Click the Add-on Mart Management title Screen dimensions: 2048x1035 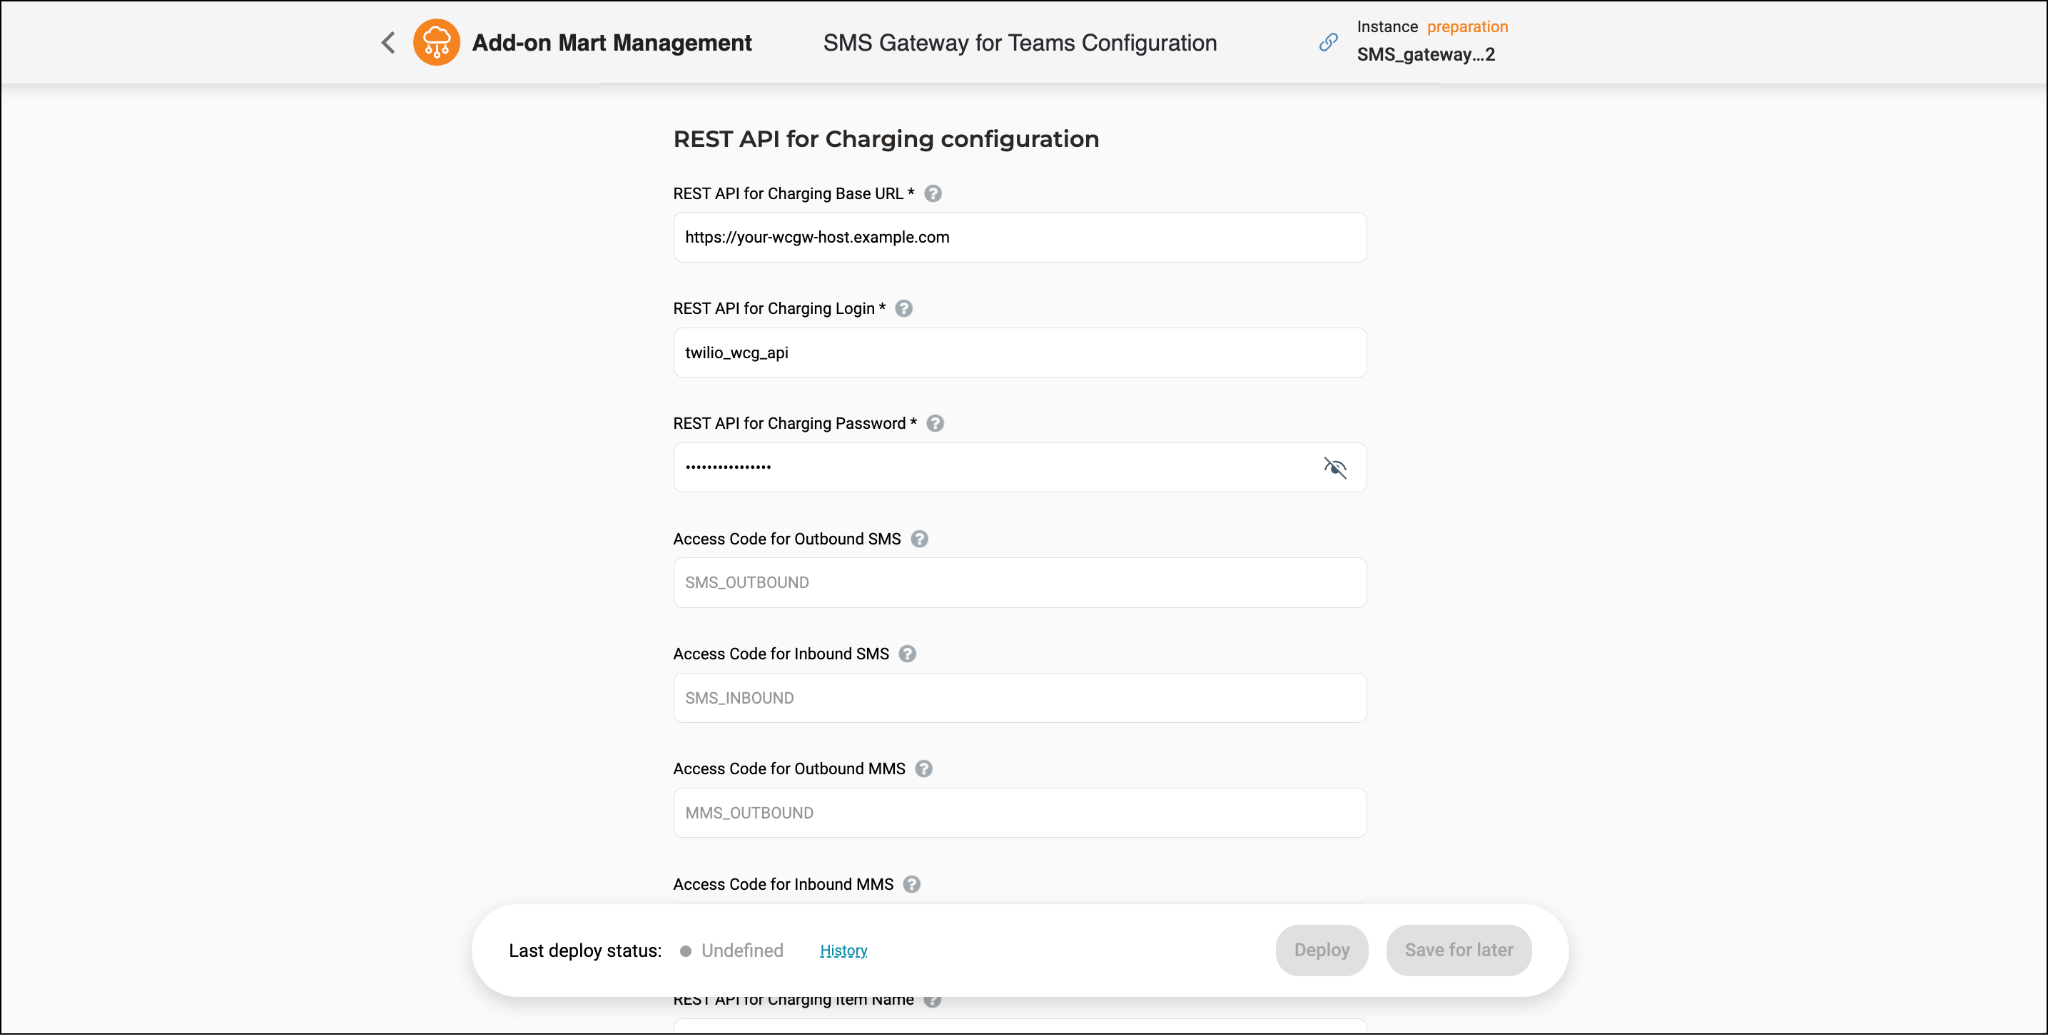coord(612,43)
